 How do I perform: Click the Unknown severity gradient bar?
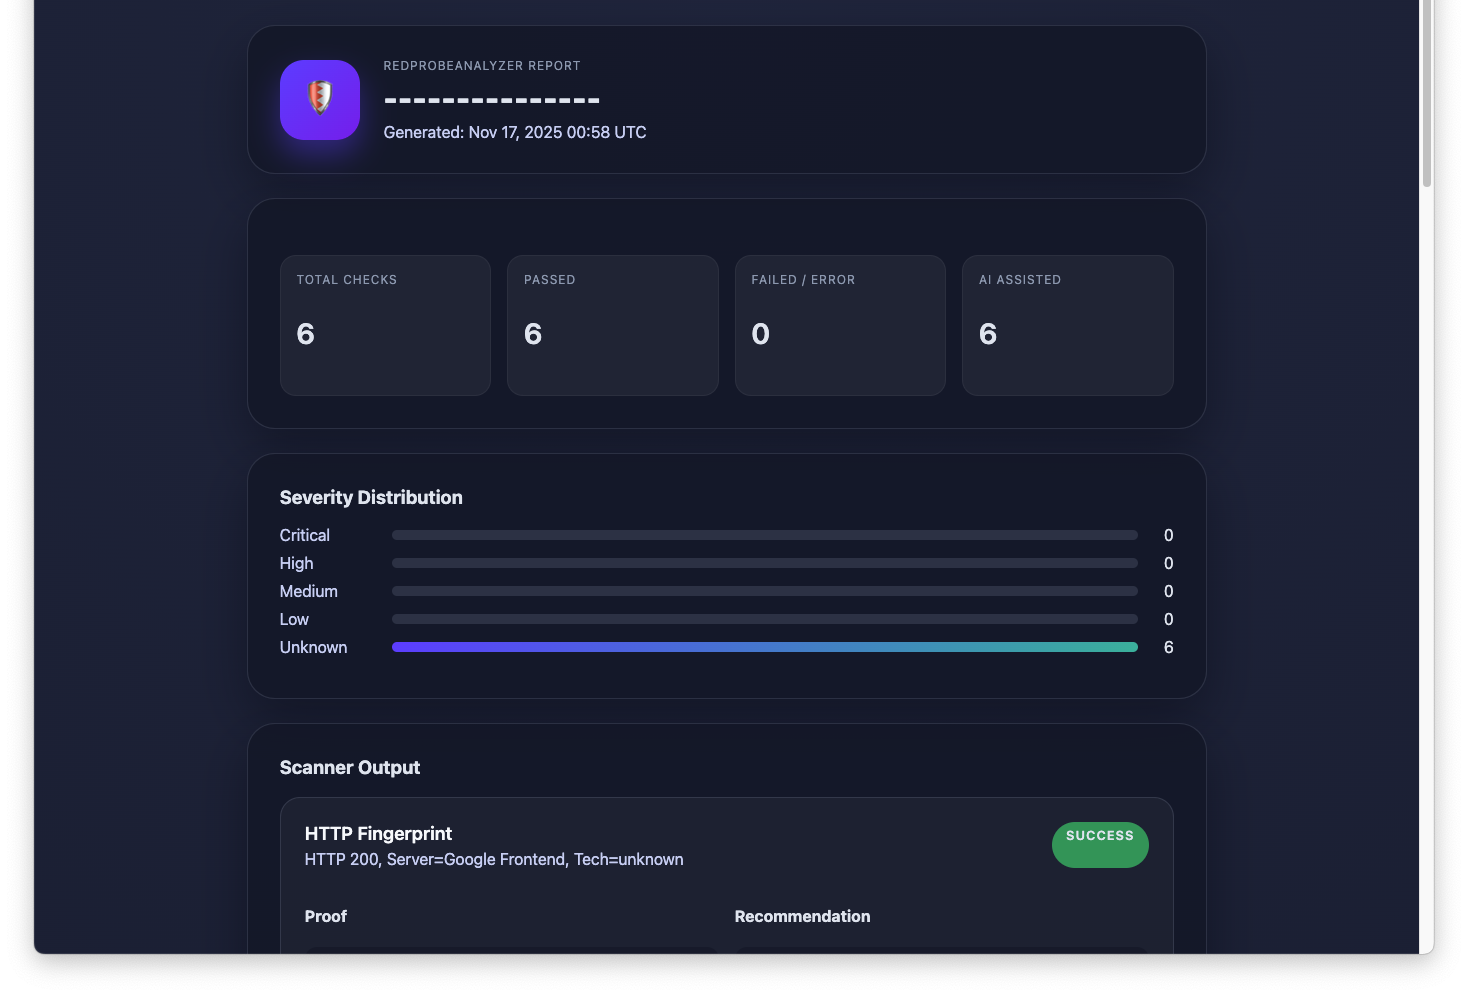(764, 647)
